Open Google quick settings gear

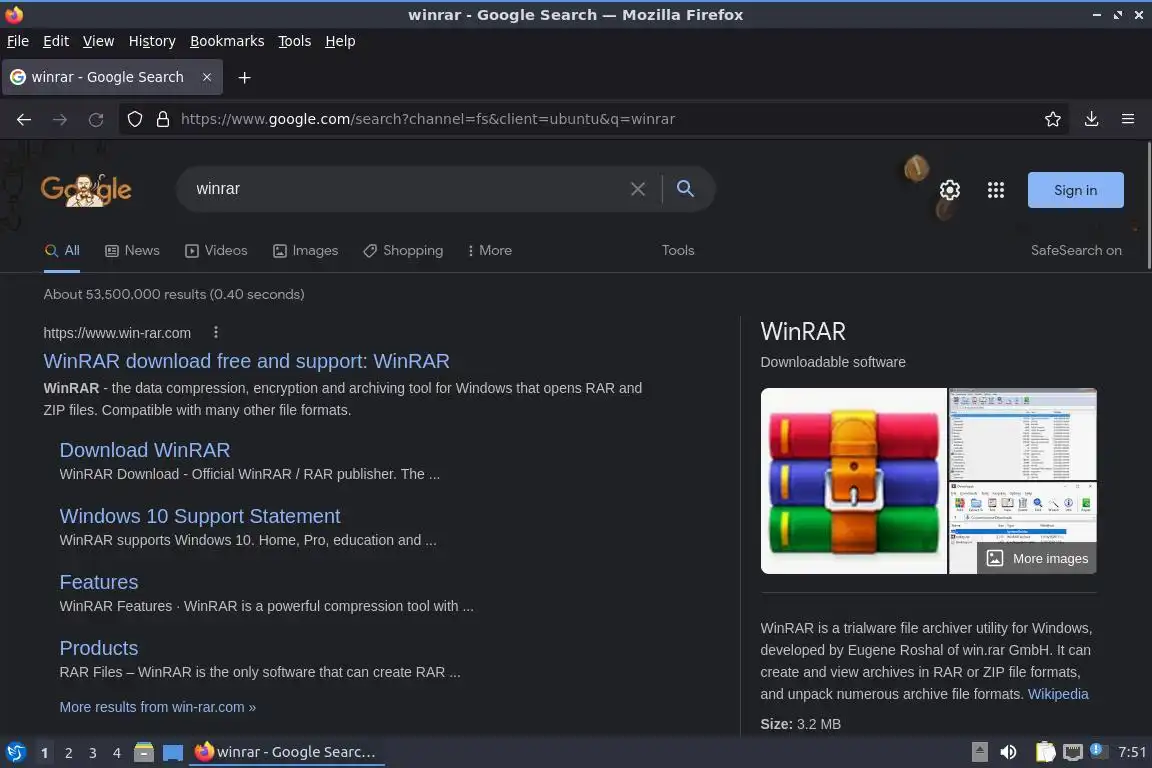click(x=950, y=190)
